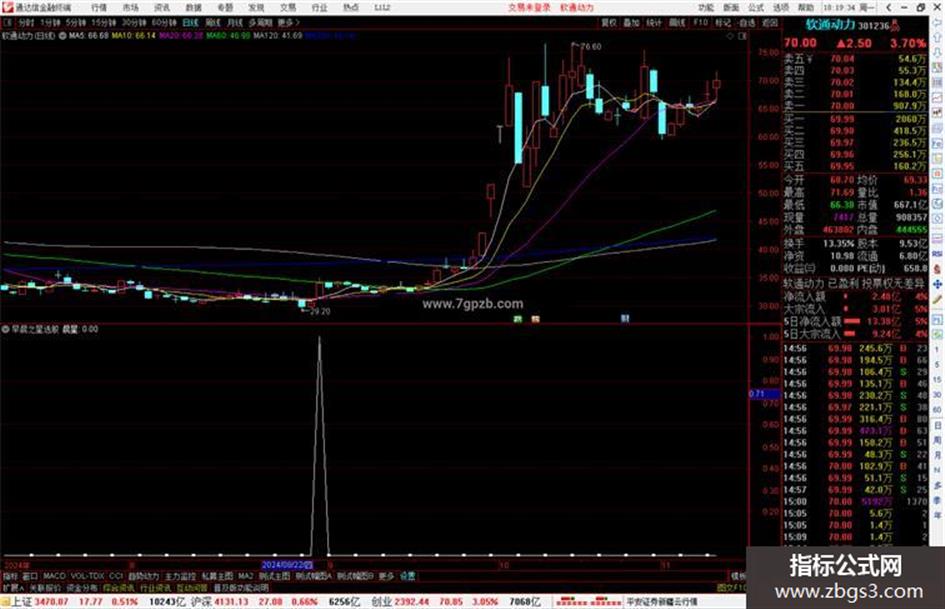Screen dimensions: 945x609
Task: Click the 画线 drawing button
Action: [677, 22]
